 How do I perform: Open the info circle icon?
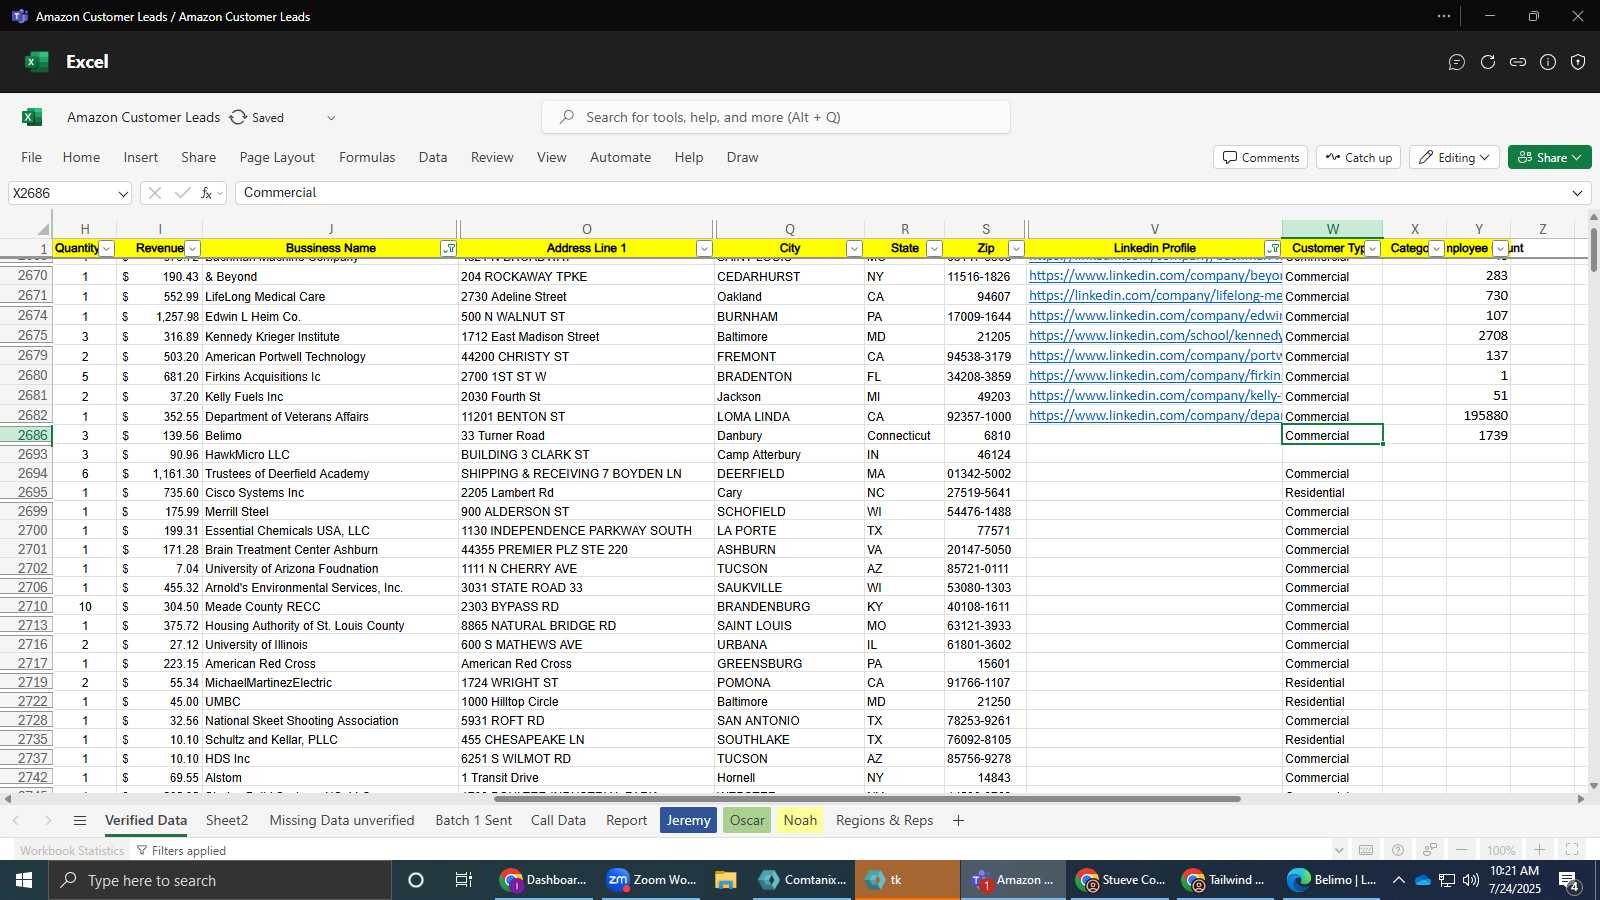[x=1548, y=62]
